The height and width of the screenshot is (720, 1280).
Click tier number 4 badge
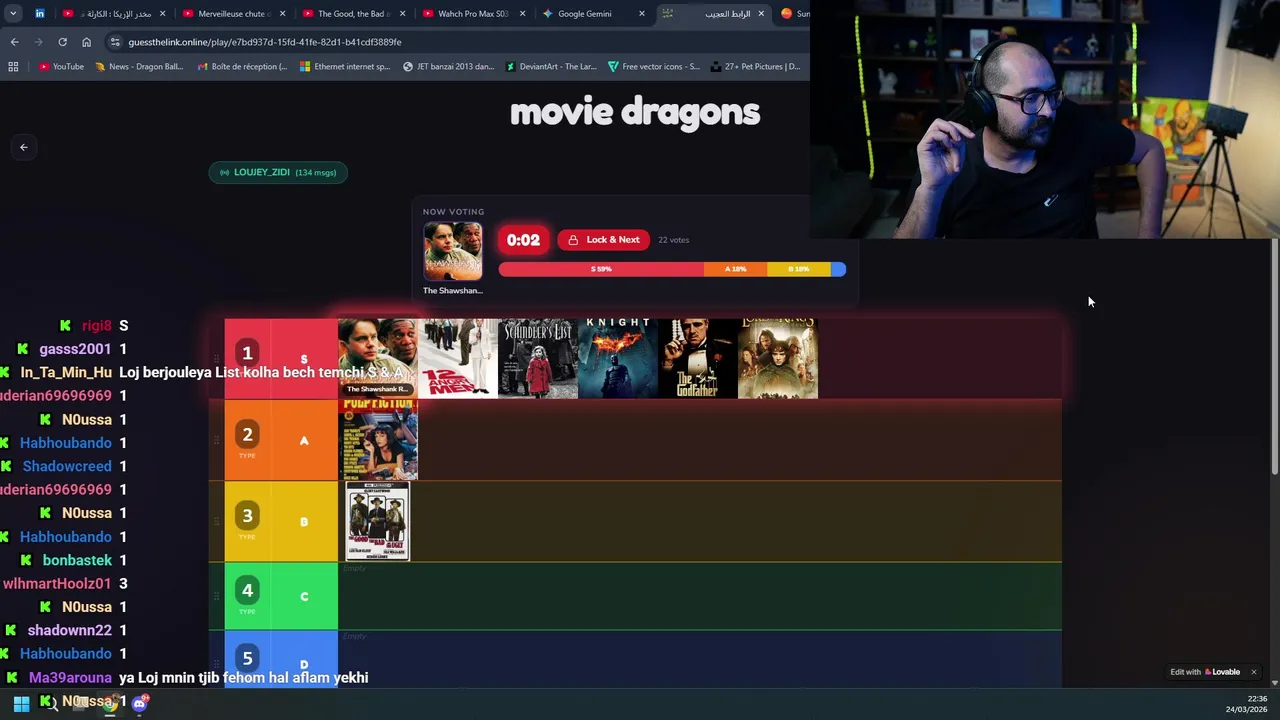point(247,590)
